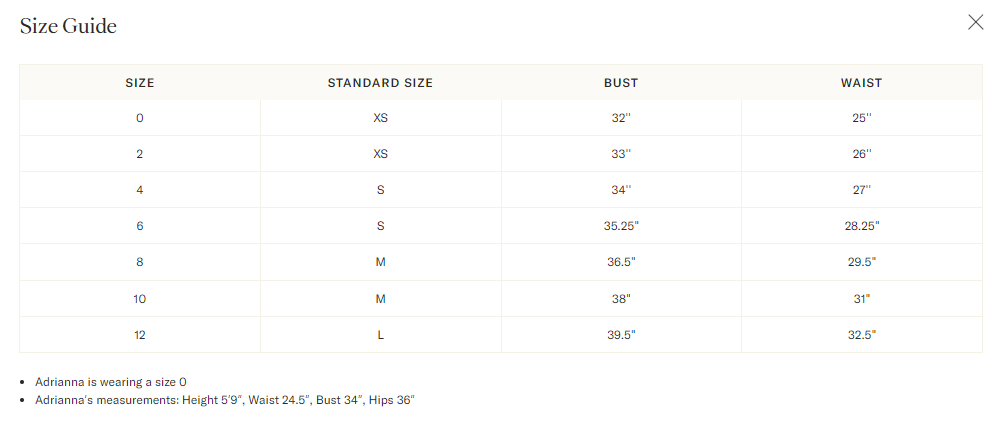
Task: Select the size 8 cell
Action: click(139, 262)
